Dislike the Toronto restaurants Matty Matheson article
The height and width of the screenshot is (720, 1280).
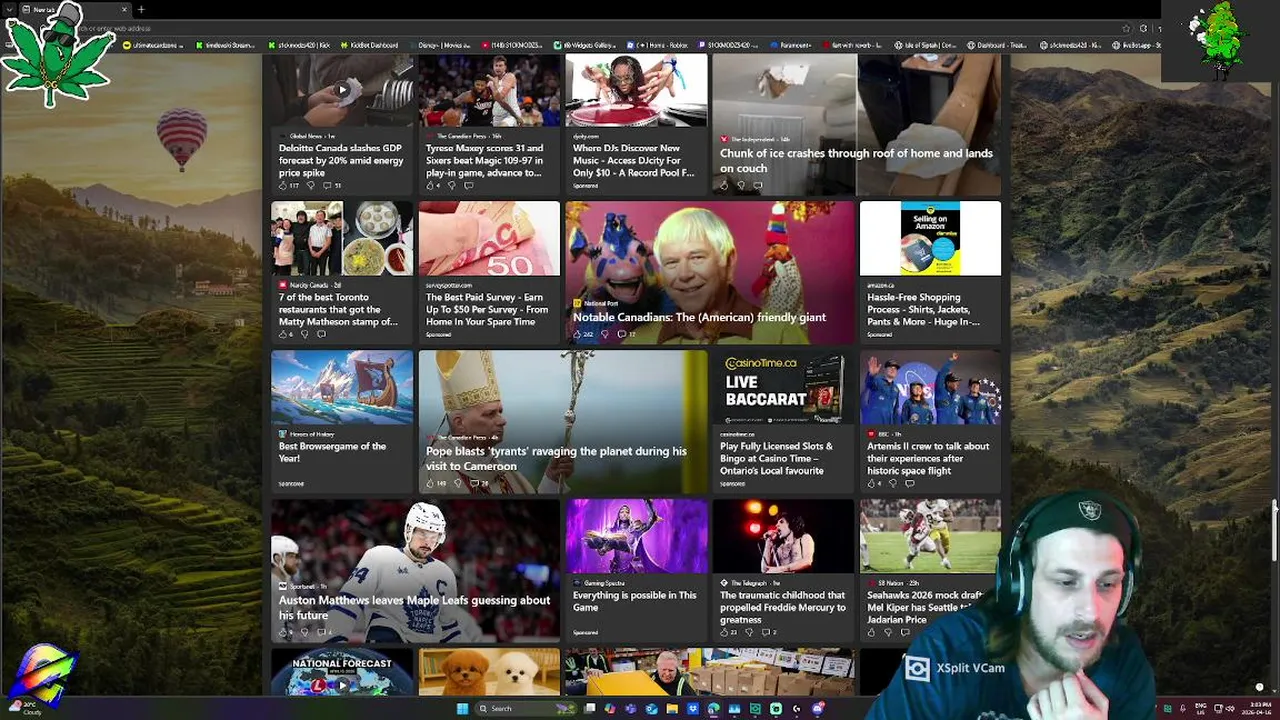pos(305,334)
